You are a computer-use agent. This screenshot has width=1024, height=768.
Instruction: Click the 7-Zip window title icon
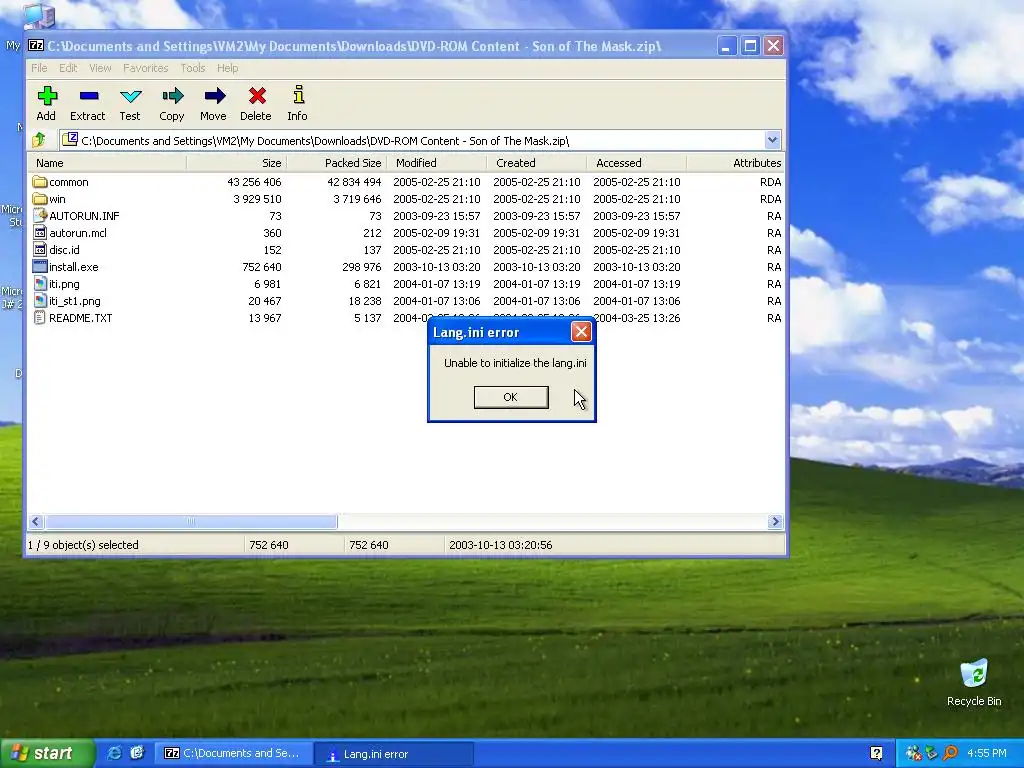(36, 46)
